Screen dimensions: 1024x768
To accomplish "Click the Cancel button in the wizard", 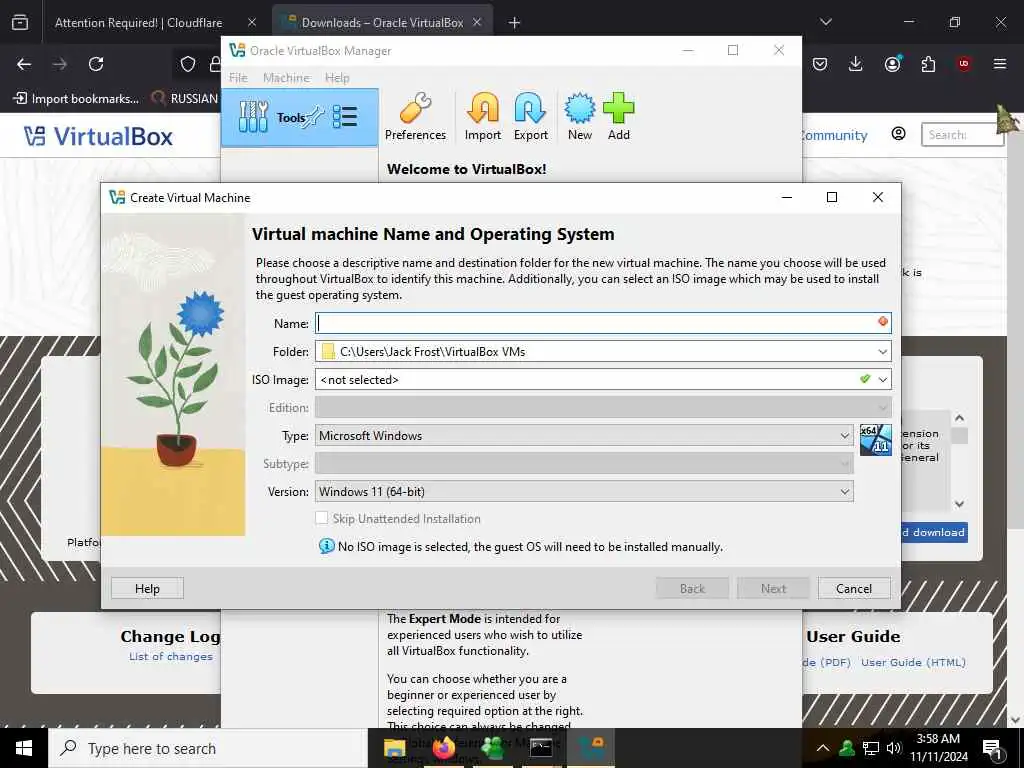I will tap(854, 588).
